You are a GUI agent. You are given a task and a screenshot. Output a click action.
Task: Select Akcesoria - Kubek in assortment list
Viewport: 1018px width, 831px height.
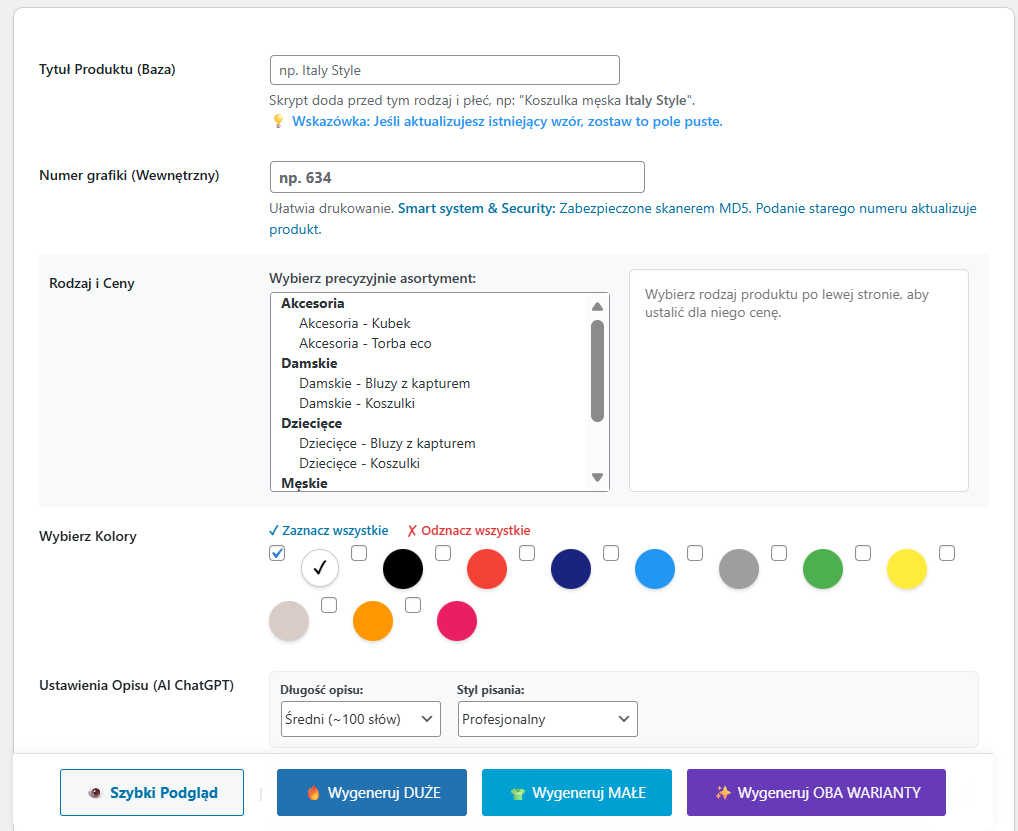click(x=354, y=323)
